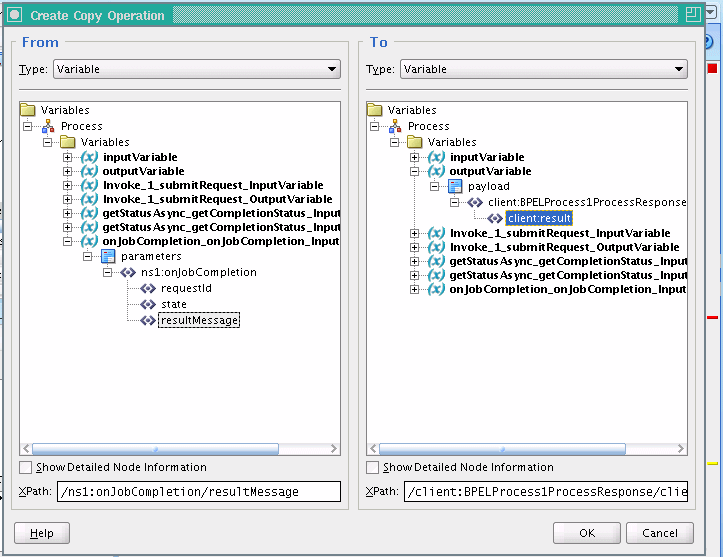
Task: Click the root Variables folder icon in the To tree
Action: click(375, 110)
